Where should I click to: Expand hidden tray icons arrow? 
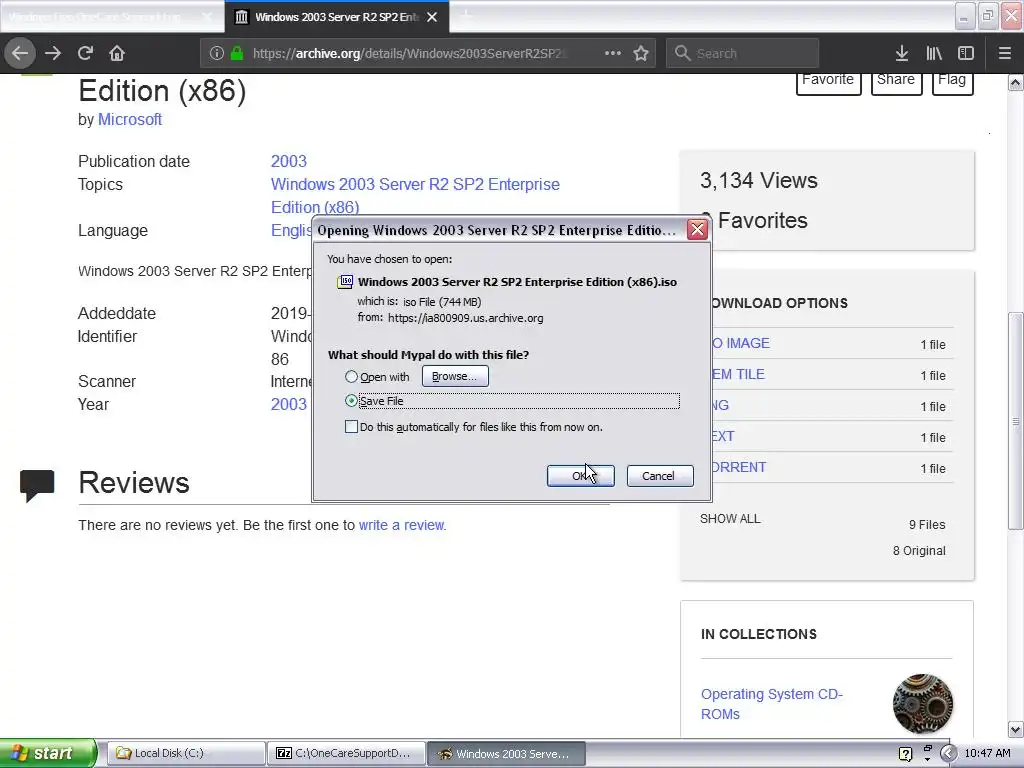click(948, 754)
